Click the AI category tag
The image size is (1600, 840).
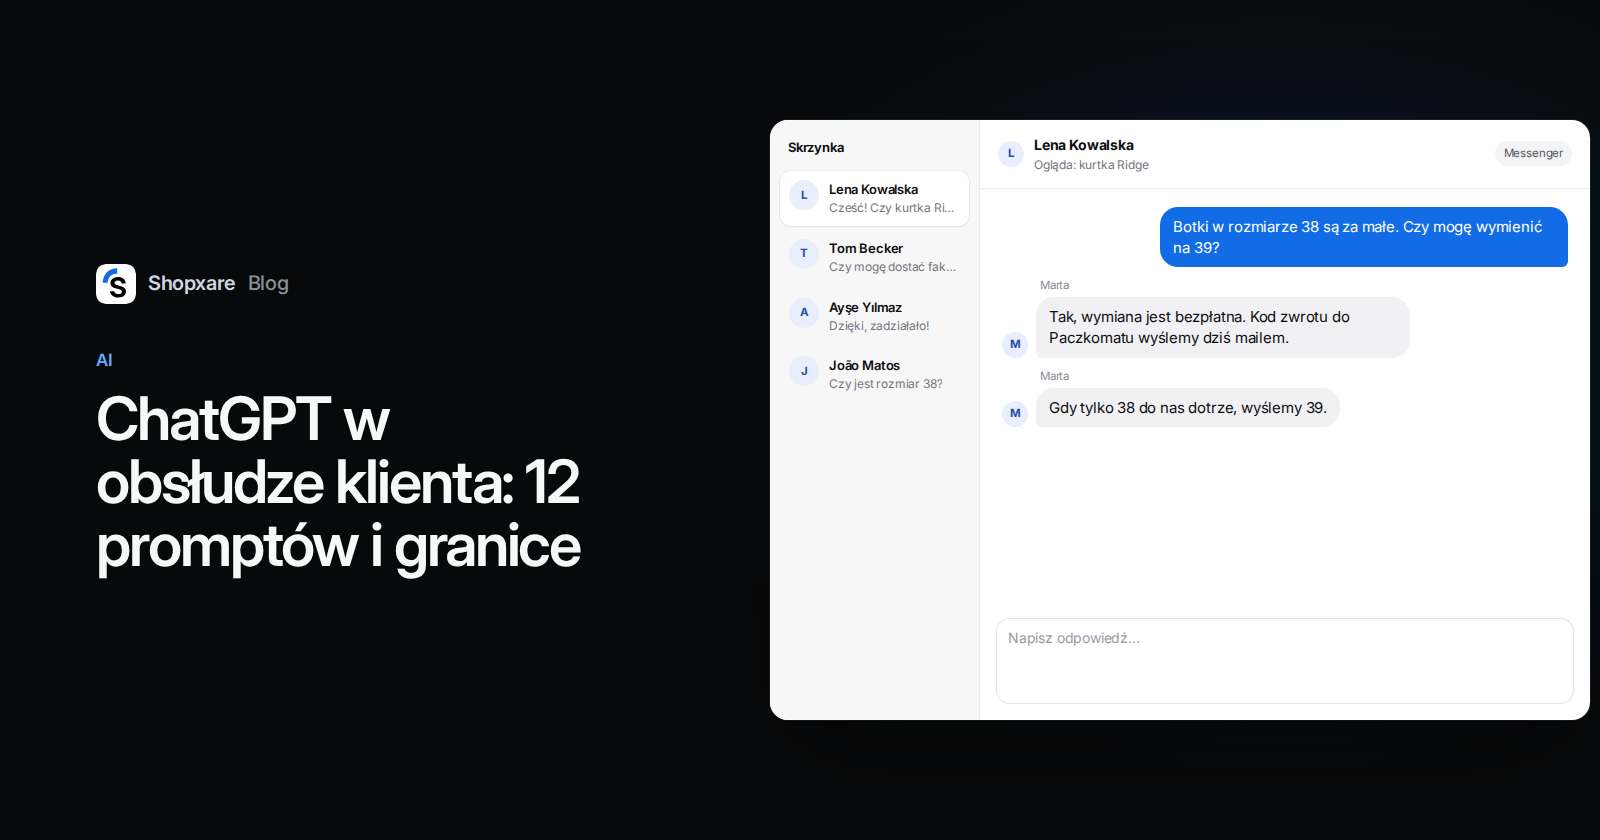(x=104, y=360)
